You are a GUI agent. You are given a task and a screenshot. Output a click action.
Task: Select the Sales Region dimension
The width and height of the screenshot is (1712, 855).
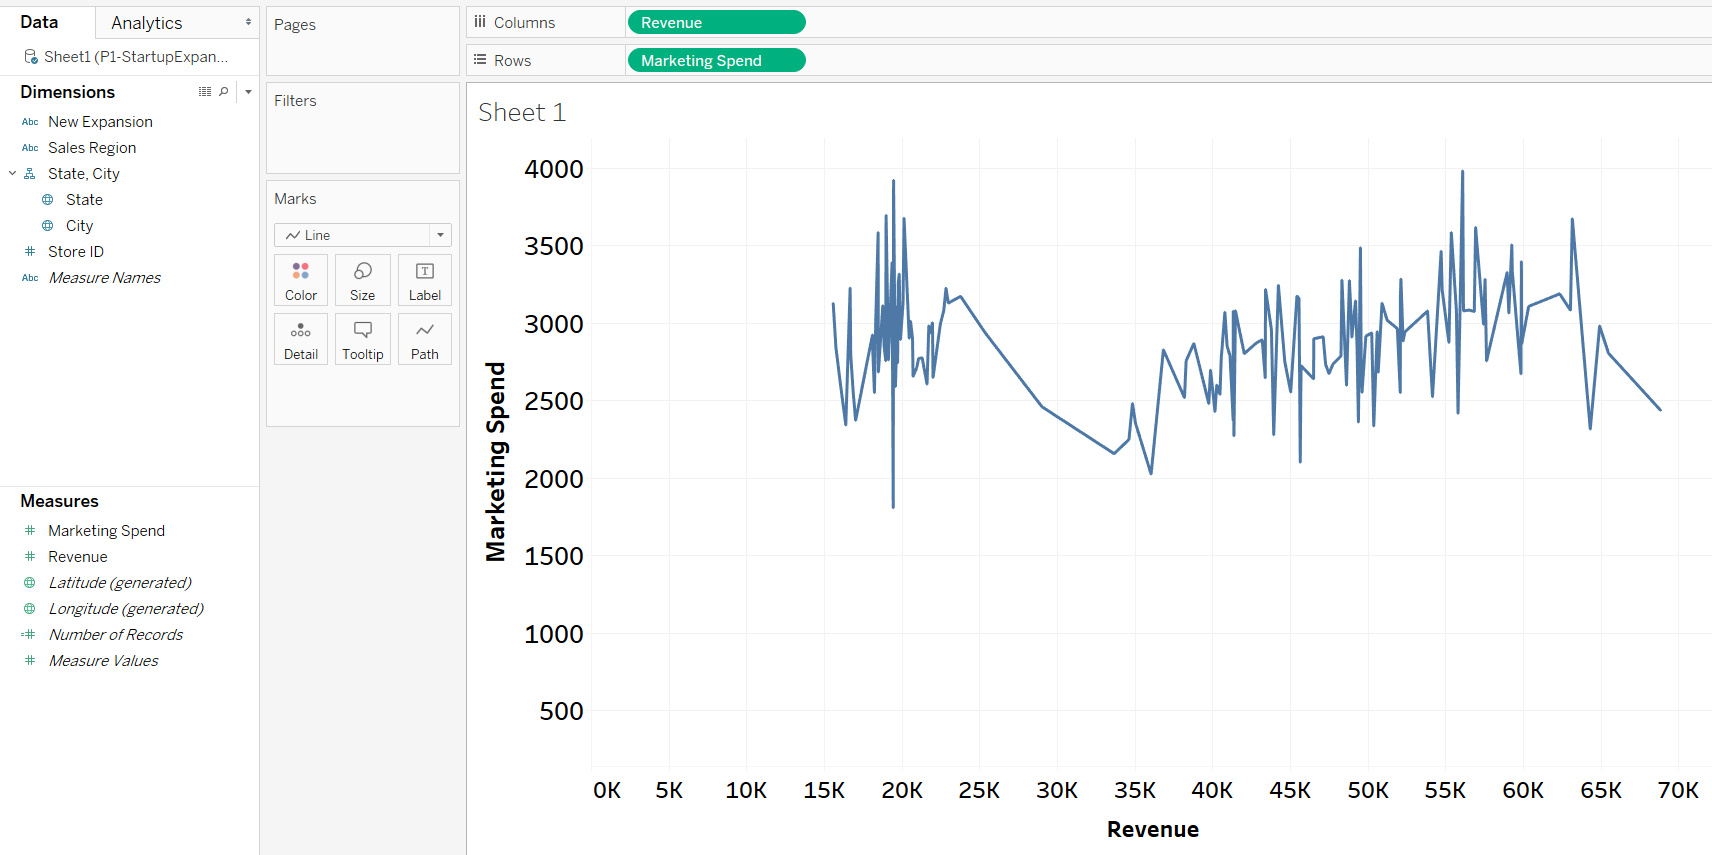tap(92, 148)
